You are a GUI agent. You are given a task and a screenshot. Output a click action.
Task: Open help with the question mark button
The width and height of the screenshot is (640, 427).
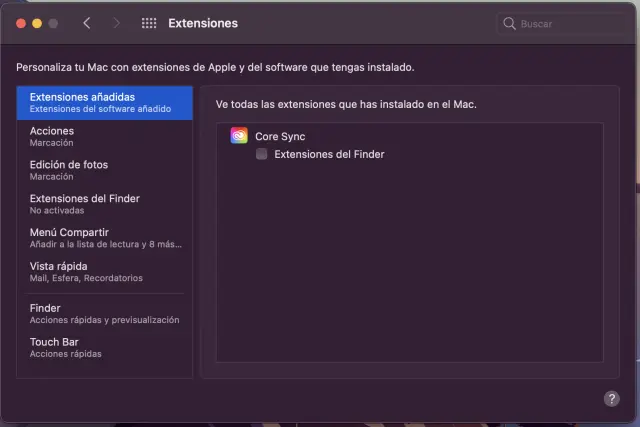[611, 398]
